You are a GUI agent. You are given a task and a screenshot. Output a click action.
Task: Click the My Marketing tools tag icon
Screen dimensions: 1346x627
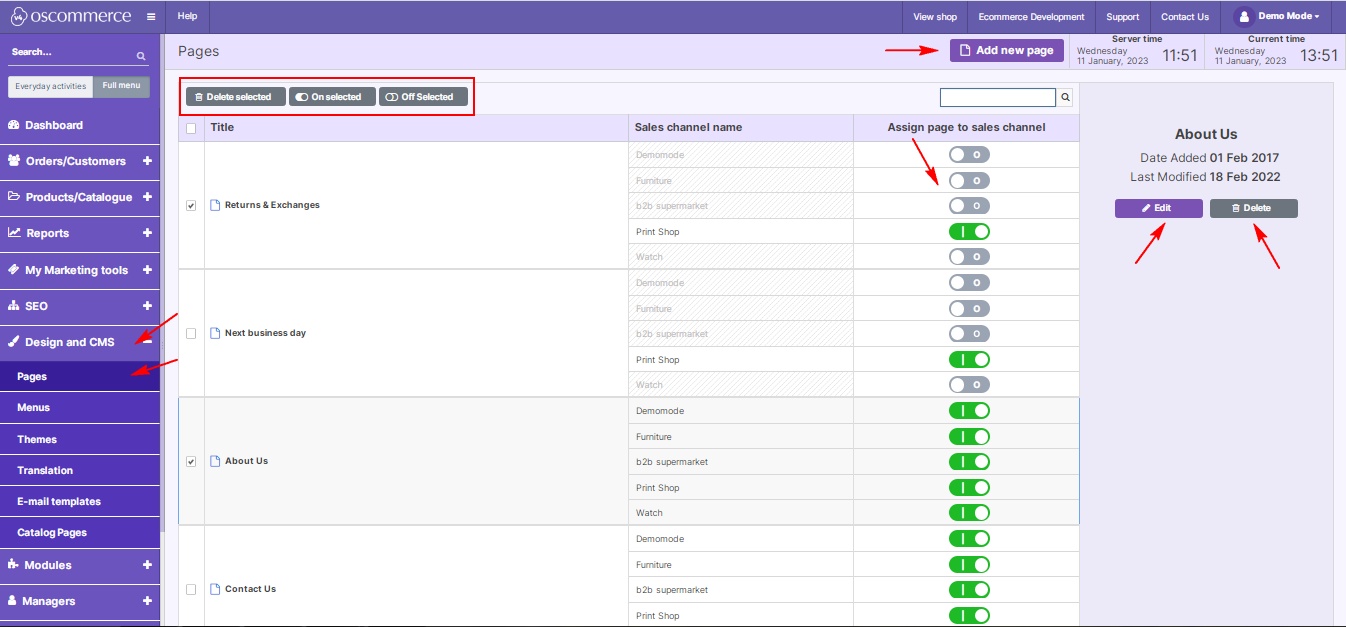click(x=14, y=270)
